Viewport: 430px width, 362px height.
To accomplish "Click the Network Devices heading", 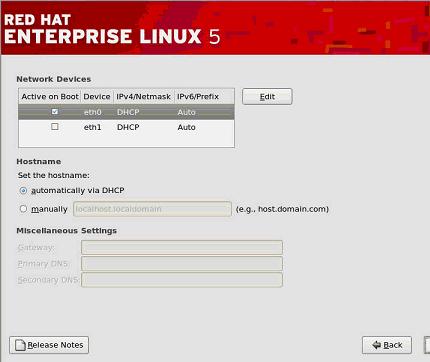I will [x=54, y=79].
